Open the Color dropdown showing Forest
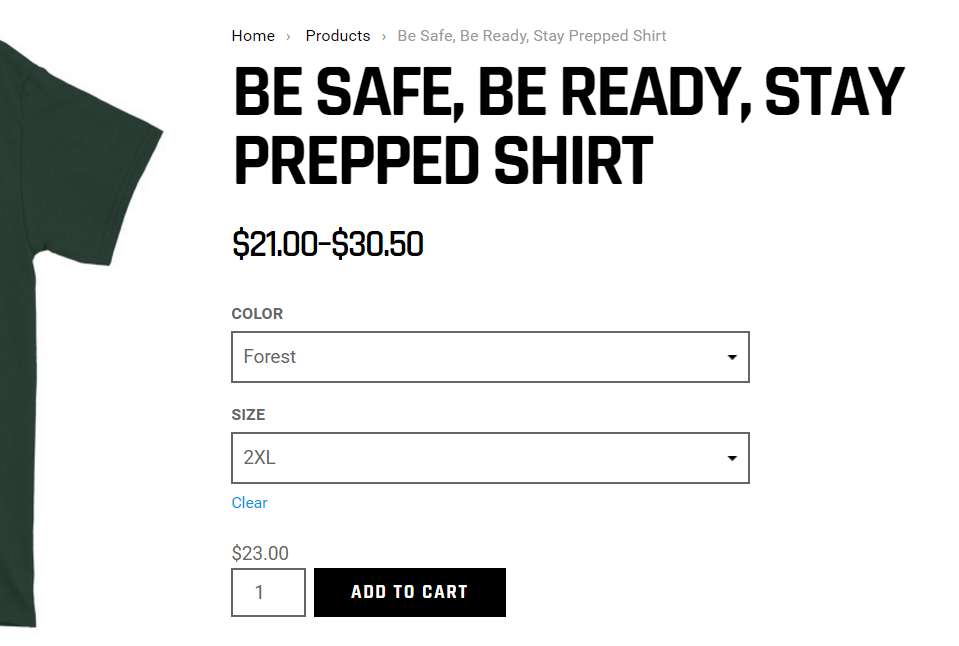 (x=490, y=357)
